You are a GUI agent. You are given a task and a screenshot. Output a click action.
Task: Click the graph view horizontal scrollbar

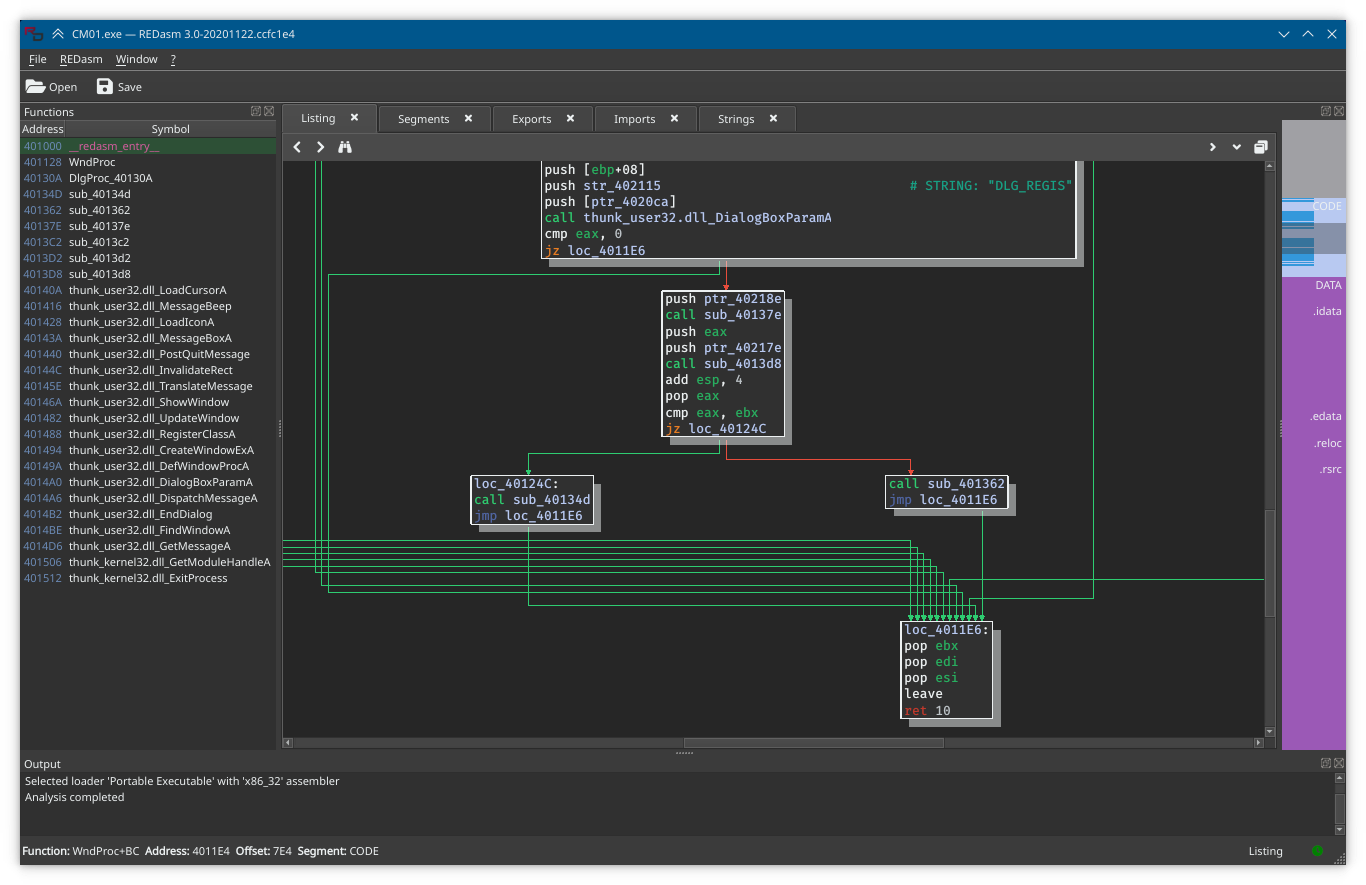click(x=813, y=743)
